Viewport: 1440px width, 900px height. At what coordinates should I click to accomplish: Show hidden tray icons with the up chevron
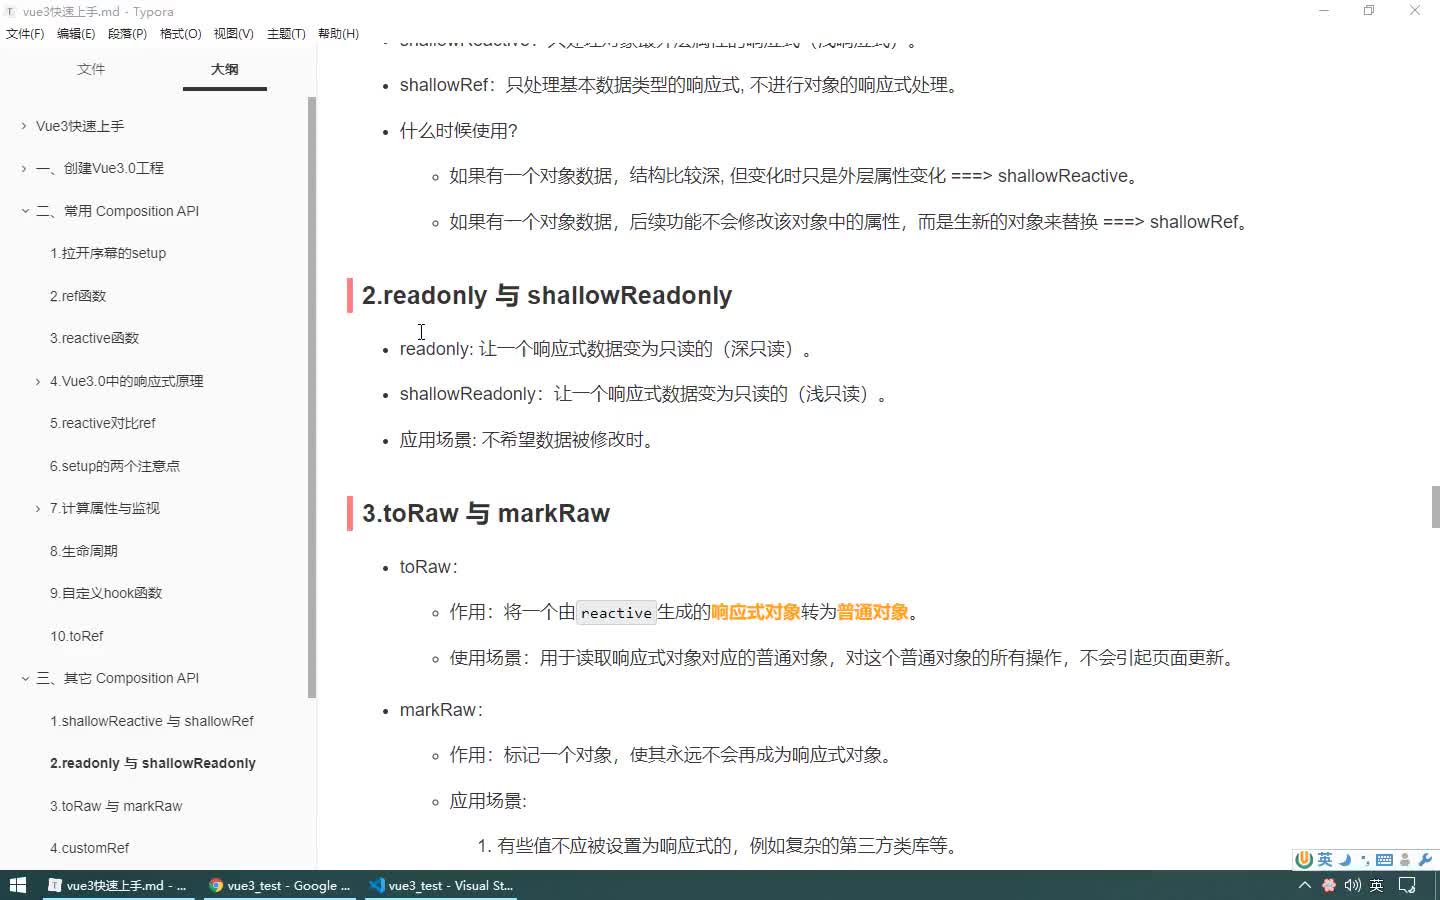tap(1304, 885)
